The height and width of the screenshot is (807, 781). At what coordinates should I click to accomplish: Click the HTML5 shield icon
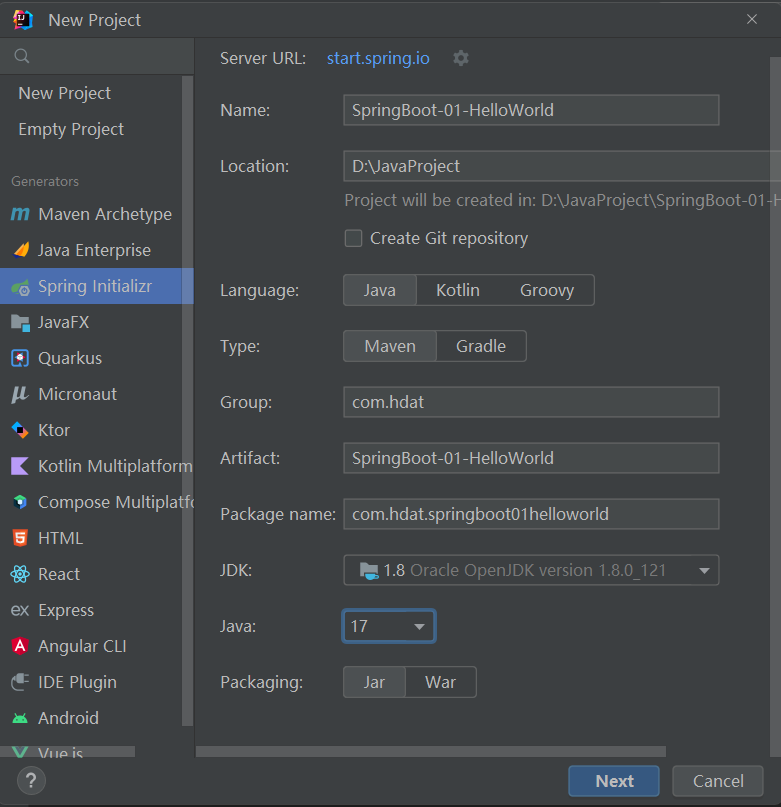tap(20, 538)
